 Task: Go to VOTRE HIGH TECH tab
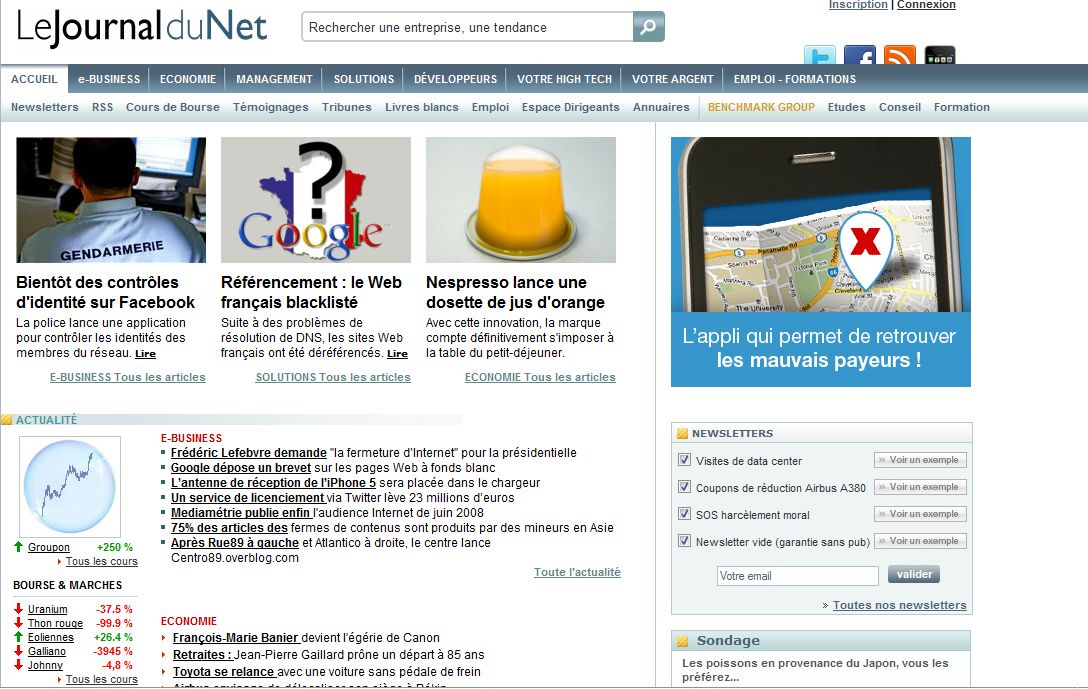pos(564,79)
